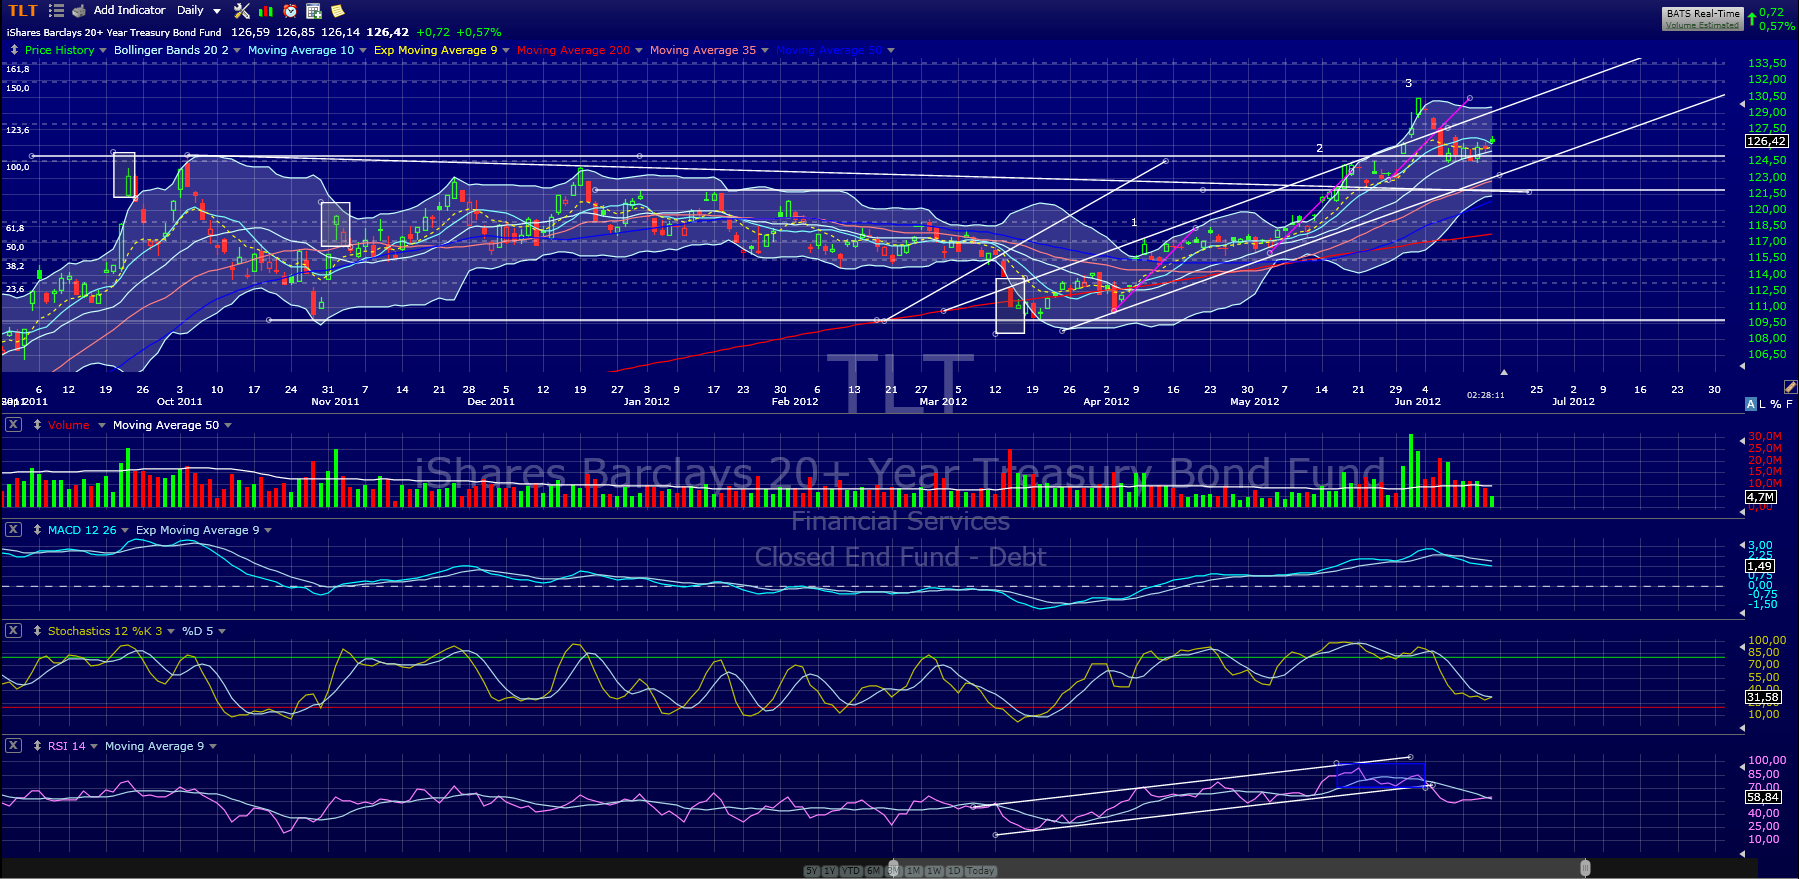The height and width of the screenshot is (879, 1799).
Task: Set an alert with the alarm clock icon
Action: pyautogui.click(x=290, y=11)
